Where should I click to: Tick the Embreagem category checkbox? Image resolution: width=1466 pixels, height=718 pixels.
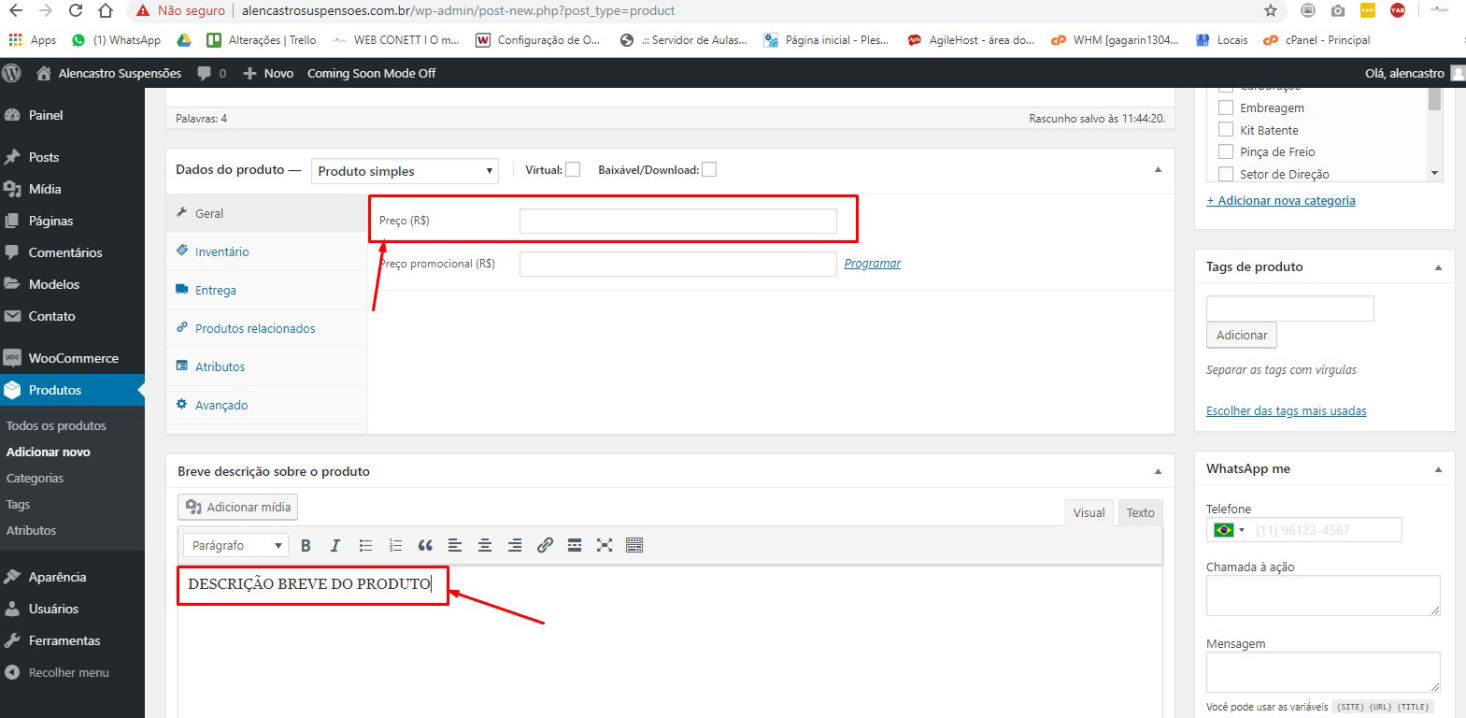point(1225,108)
